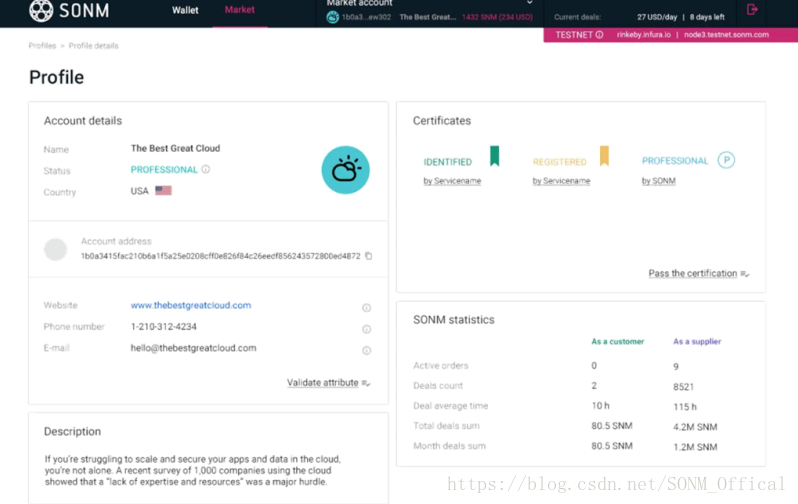Switch to the Market tab

(x=240, y=10)
